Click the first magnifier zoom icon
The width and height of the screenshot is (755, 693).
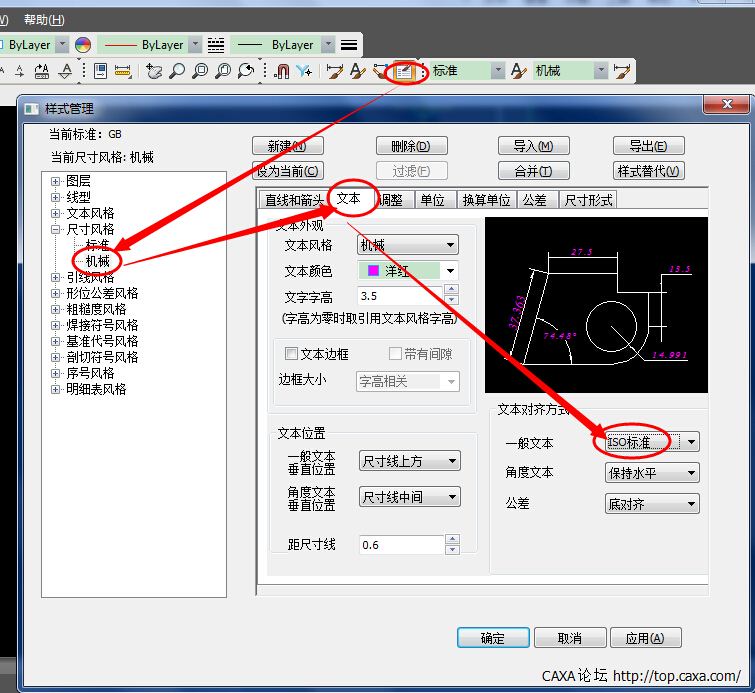[x=177, y=71]
